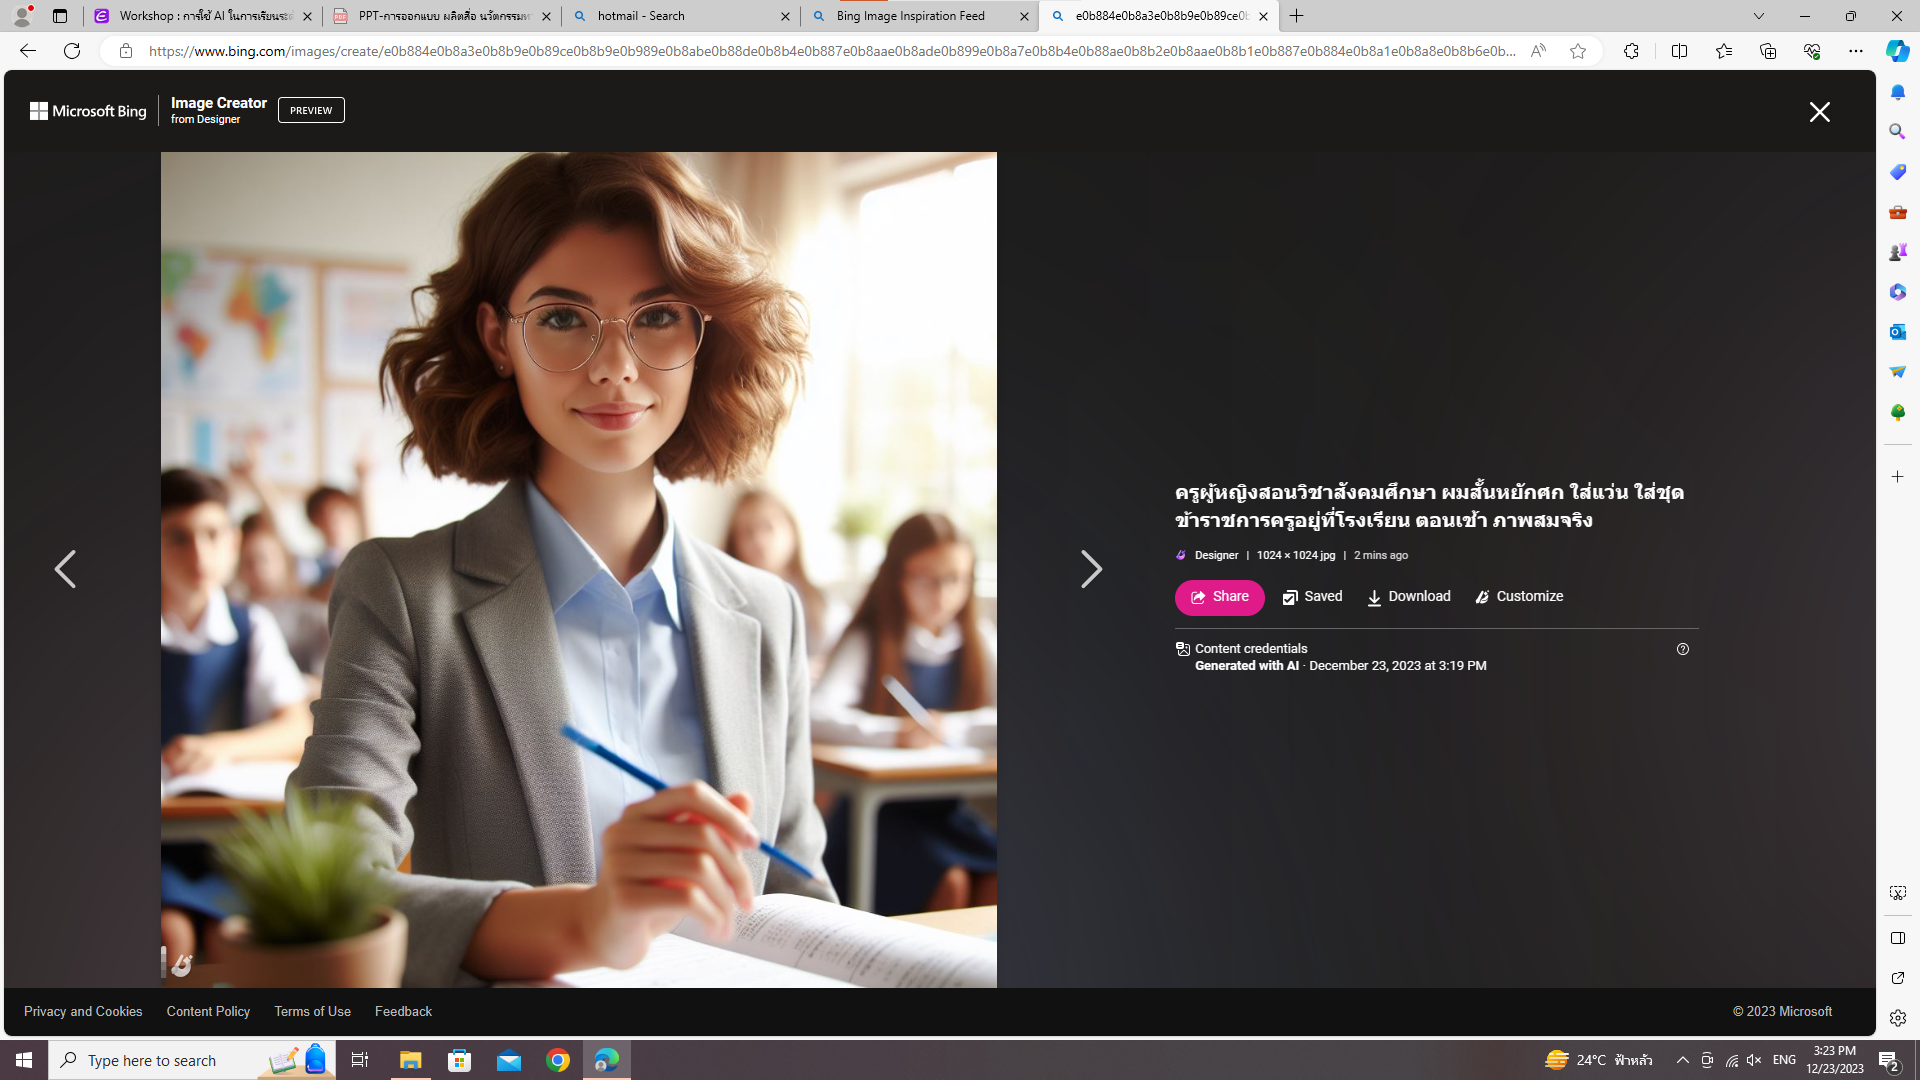
Task: Click the Download icon button
Action: [x=1408, y=597]
